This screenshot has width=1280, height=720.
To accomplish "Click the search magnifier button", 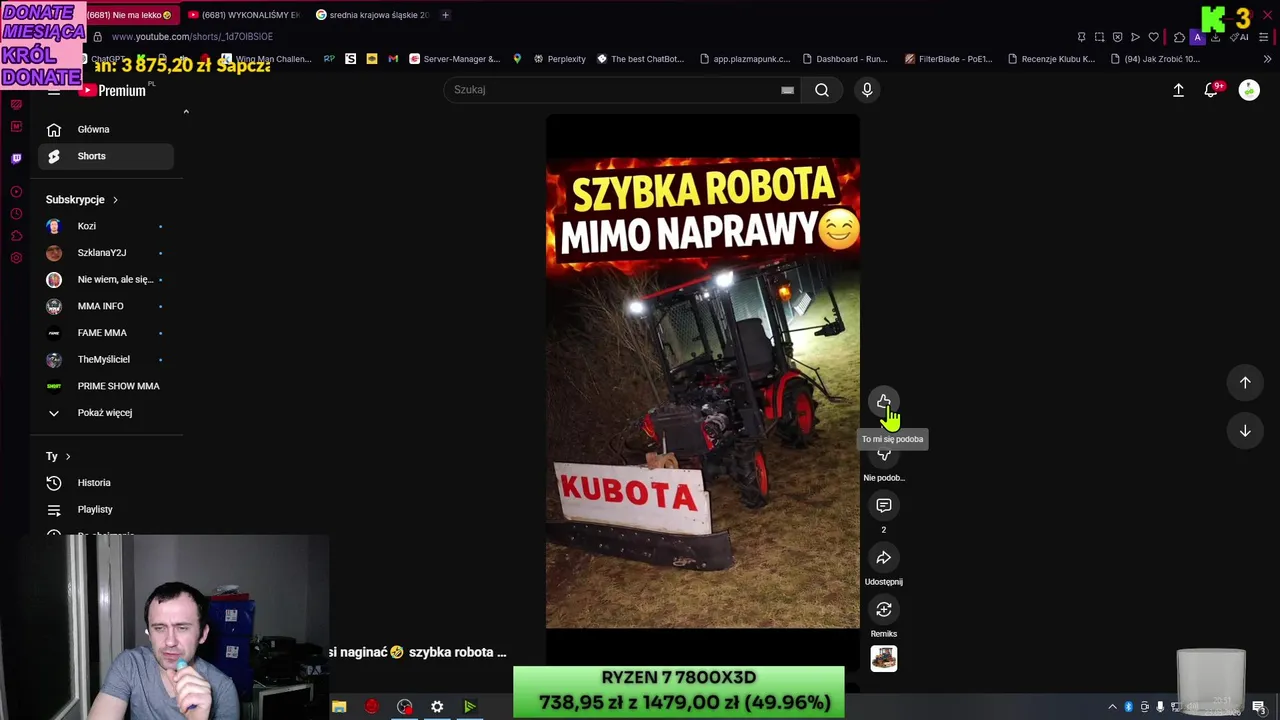I will click(x=822, y=90).
